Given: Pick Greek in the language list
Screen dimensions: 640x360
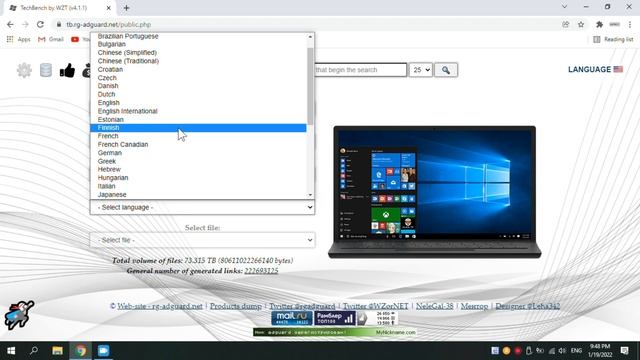Looking at the screenshot, I should point(198,161).
